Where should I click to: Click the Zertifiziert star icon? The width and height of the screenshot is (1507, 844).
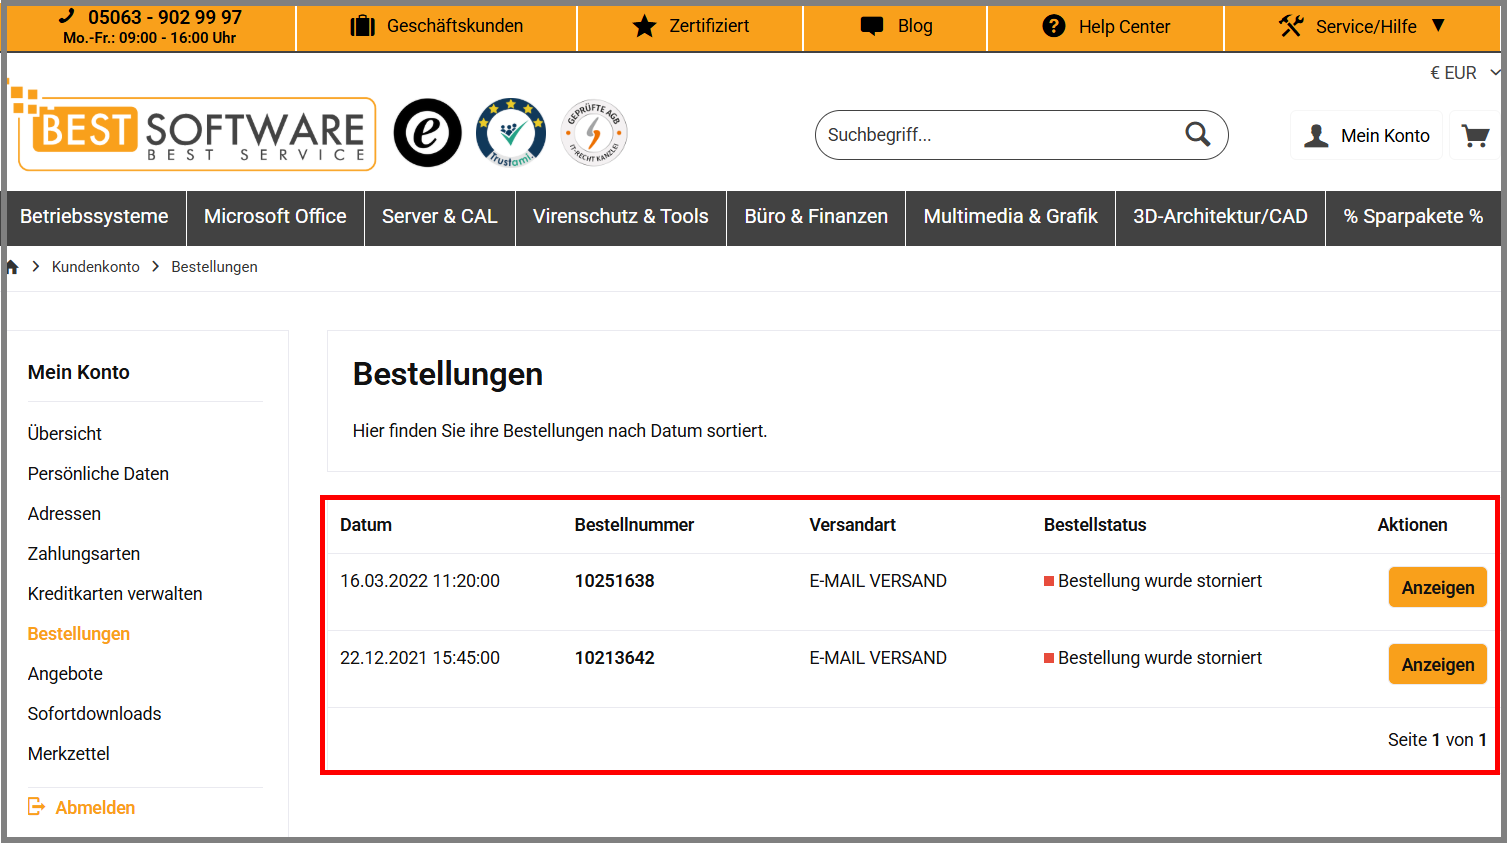coord(645,26)
